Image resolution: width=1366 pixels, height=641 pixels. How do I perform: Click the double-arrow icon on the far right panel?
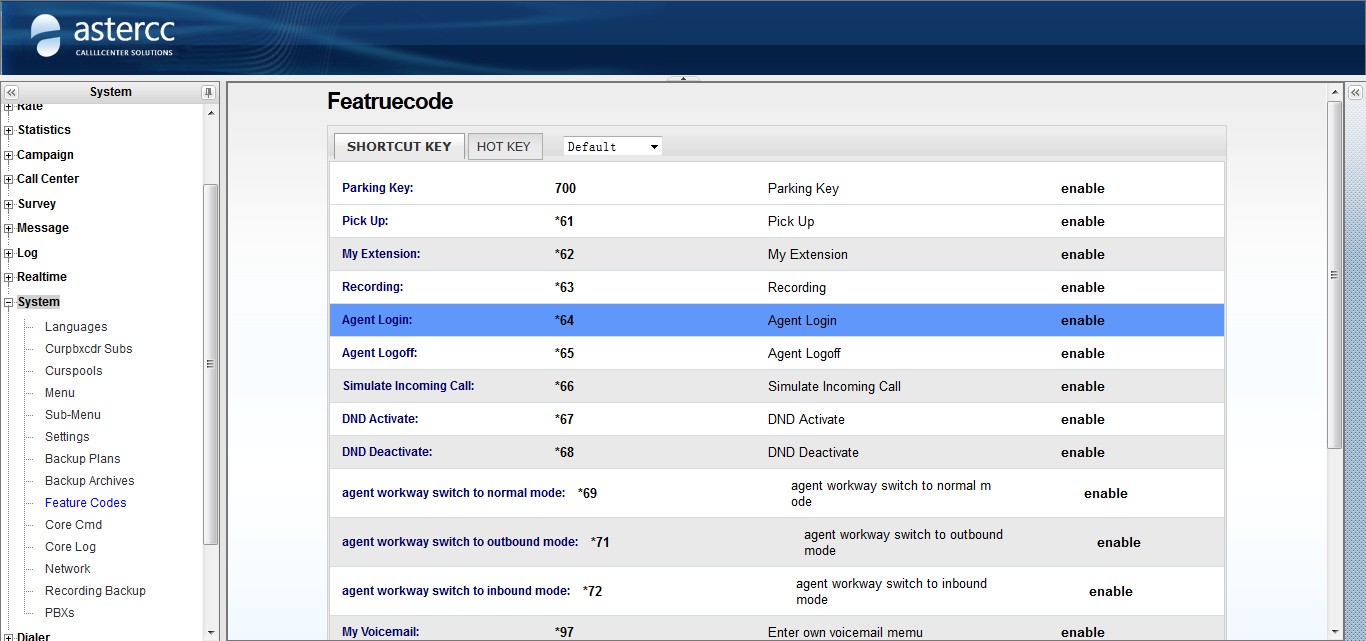pos(1355,92)
